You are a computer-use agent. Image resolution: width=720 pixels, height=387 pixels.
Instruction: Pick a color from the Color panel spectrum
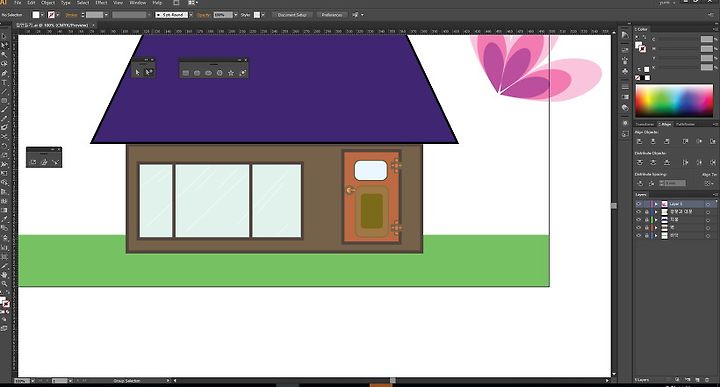[674, 101]
